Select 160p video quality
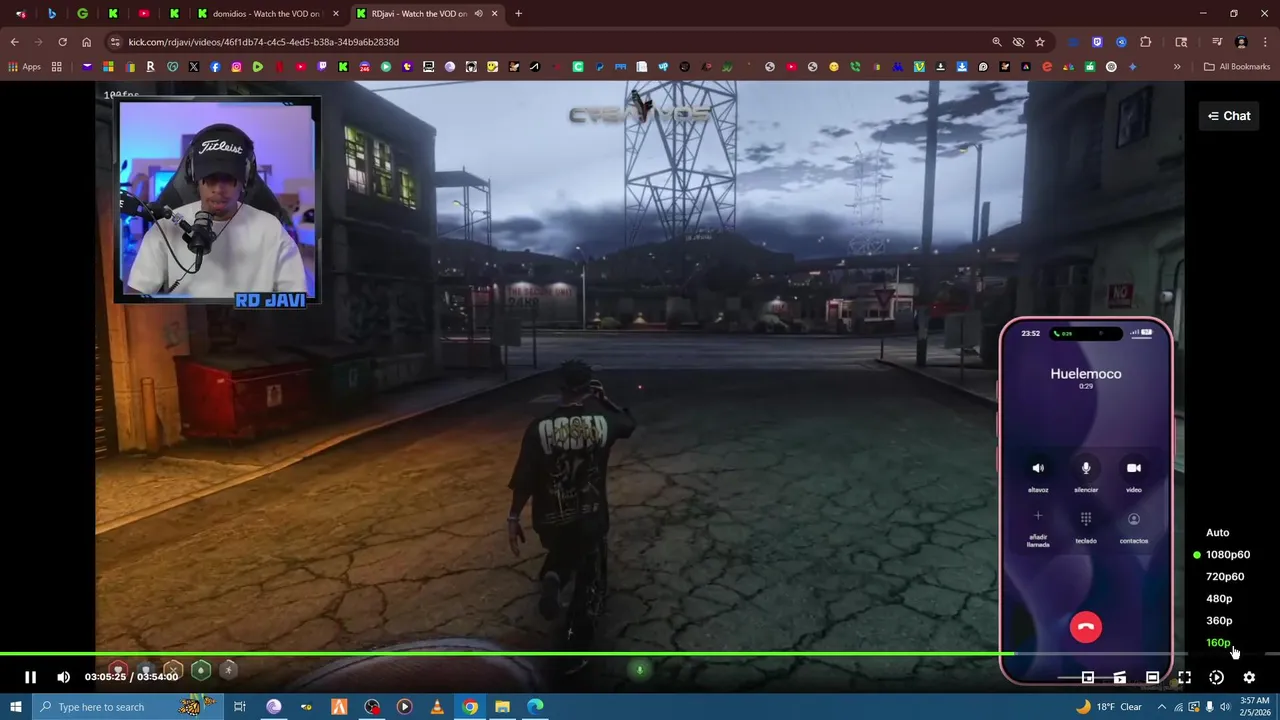The image size is (1280, 720). 1218,643
